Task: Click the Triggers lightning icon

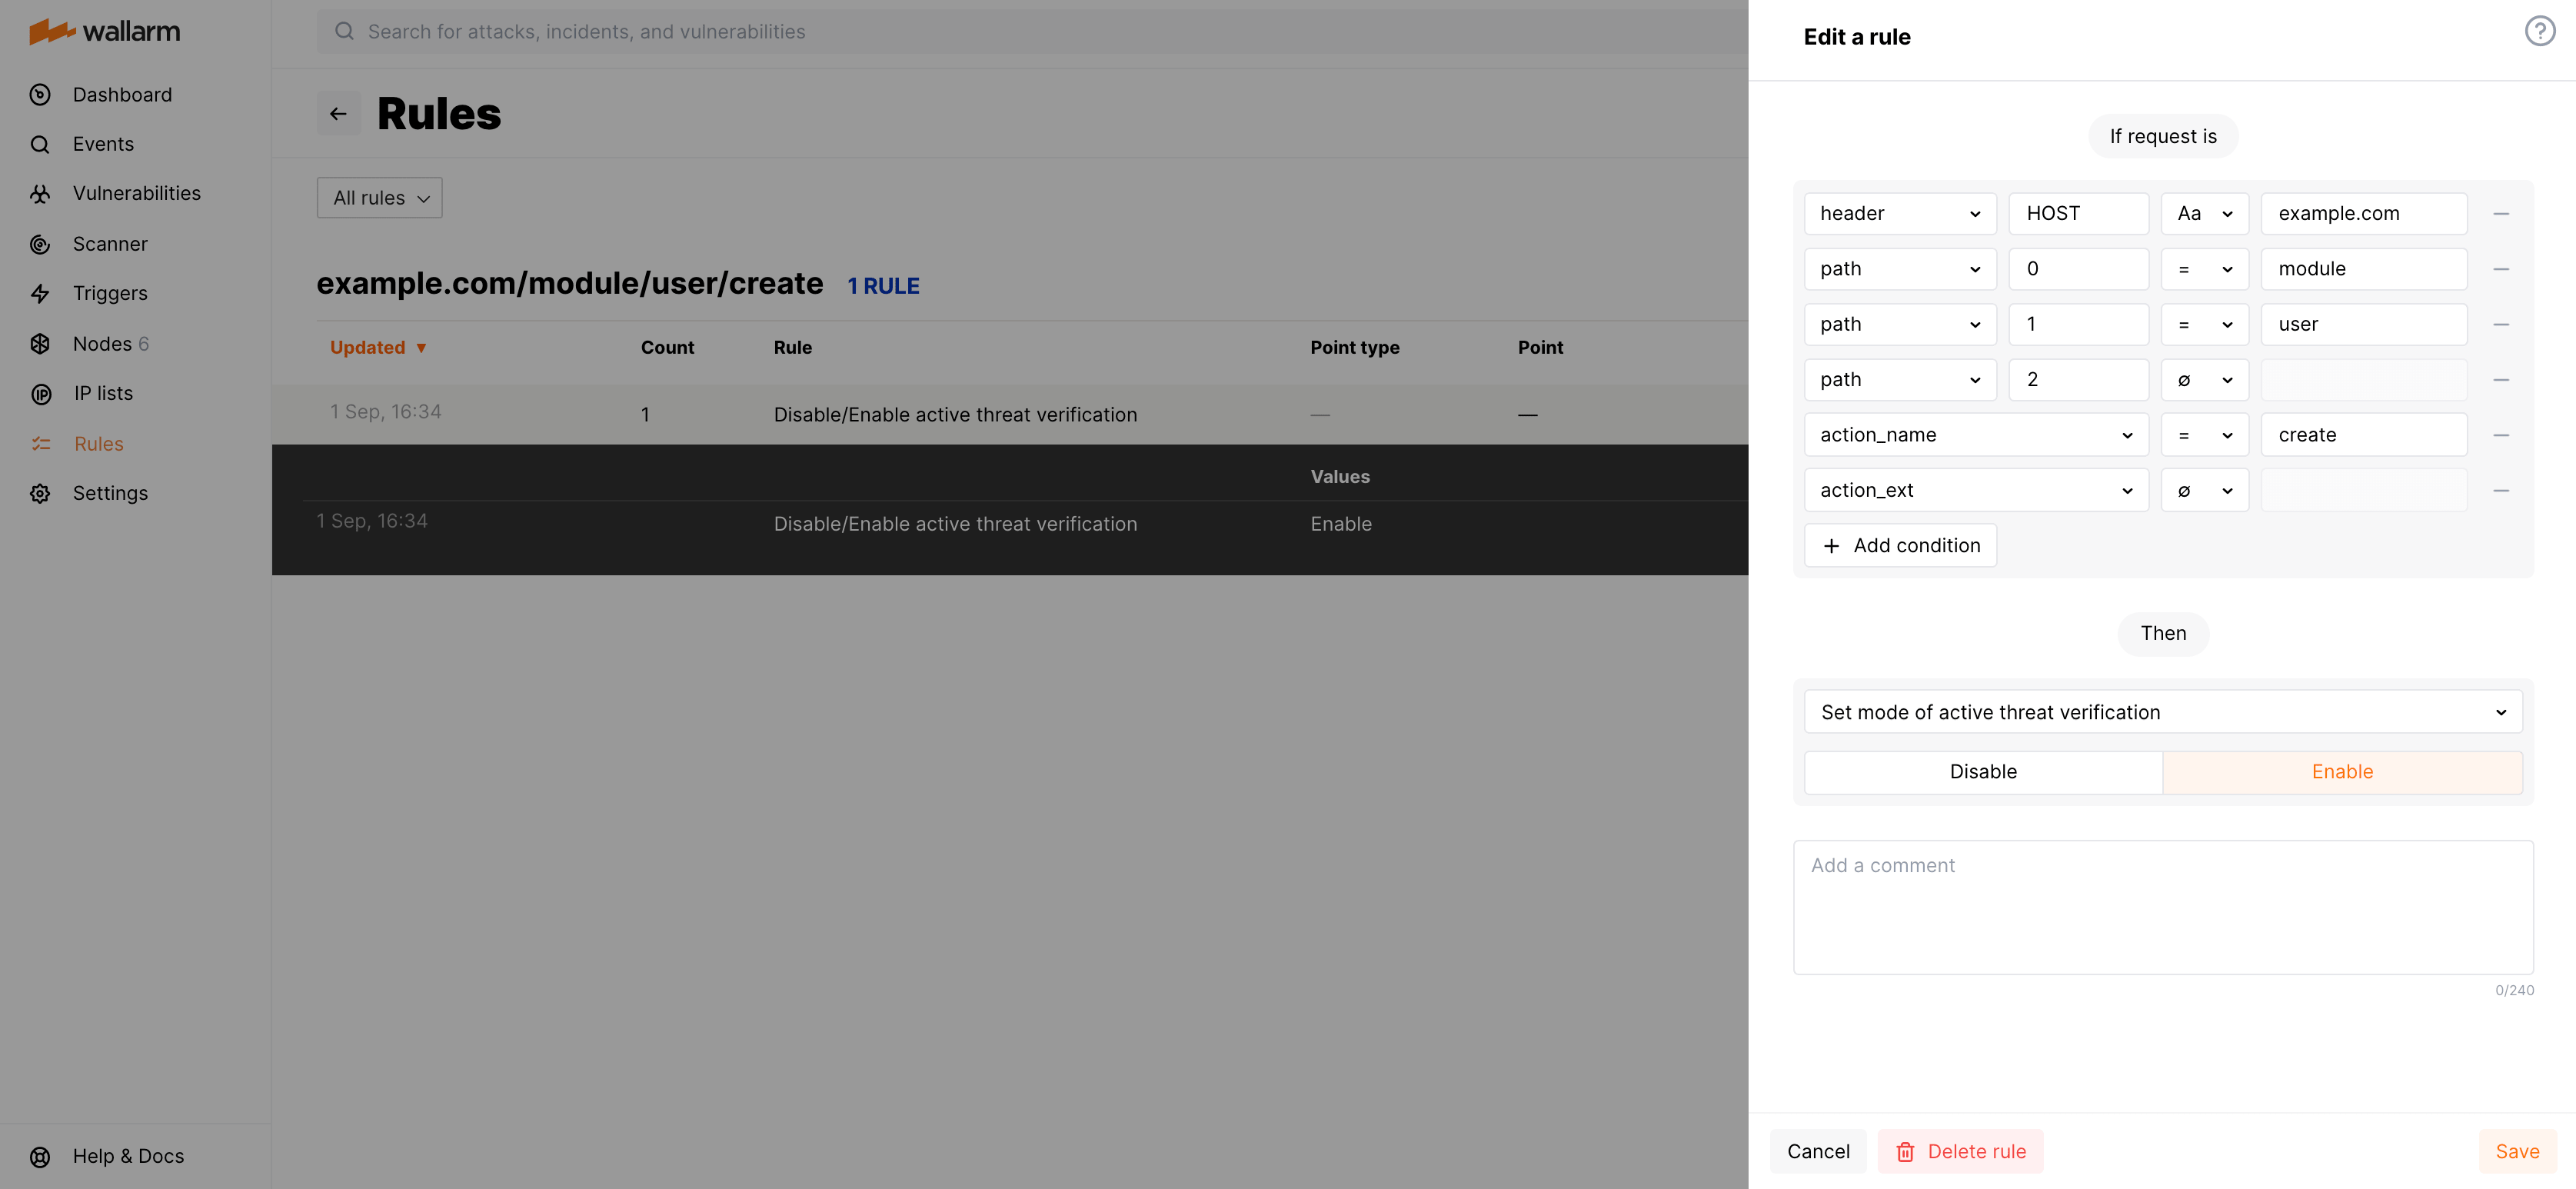Action: coord(40,293)
